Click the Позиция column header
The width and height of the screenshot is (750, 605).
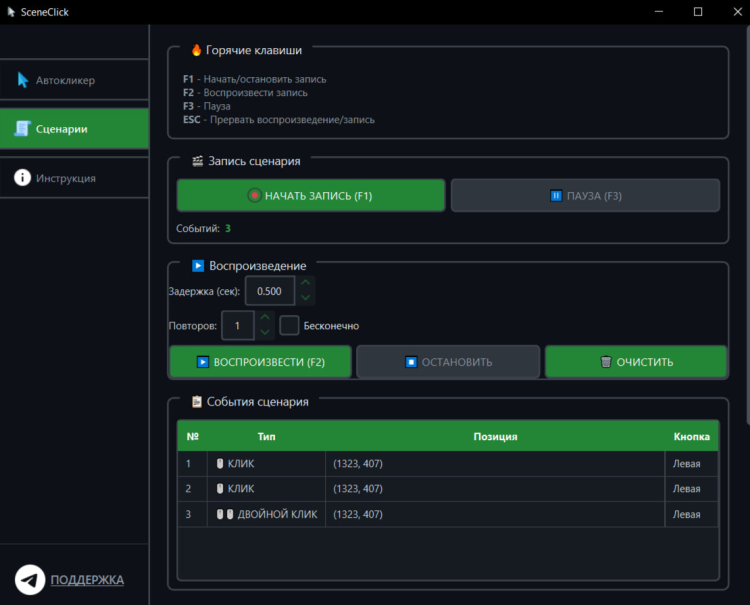click(495, 437)
